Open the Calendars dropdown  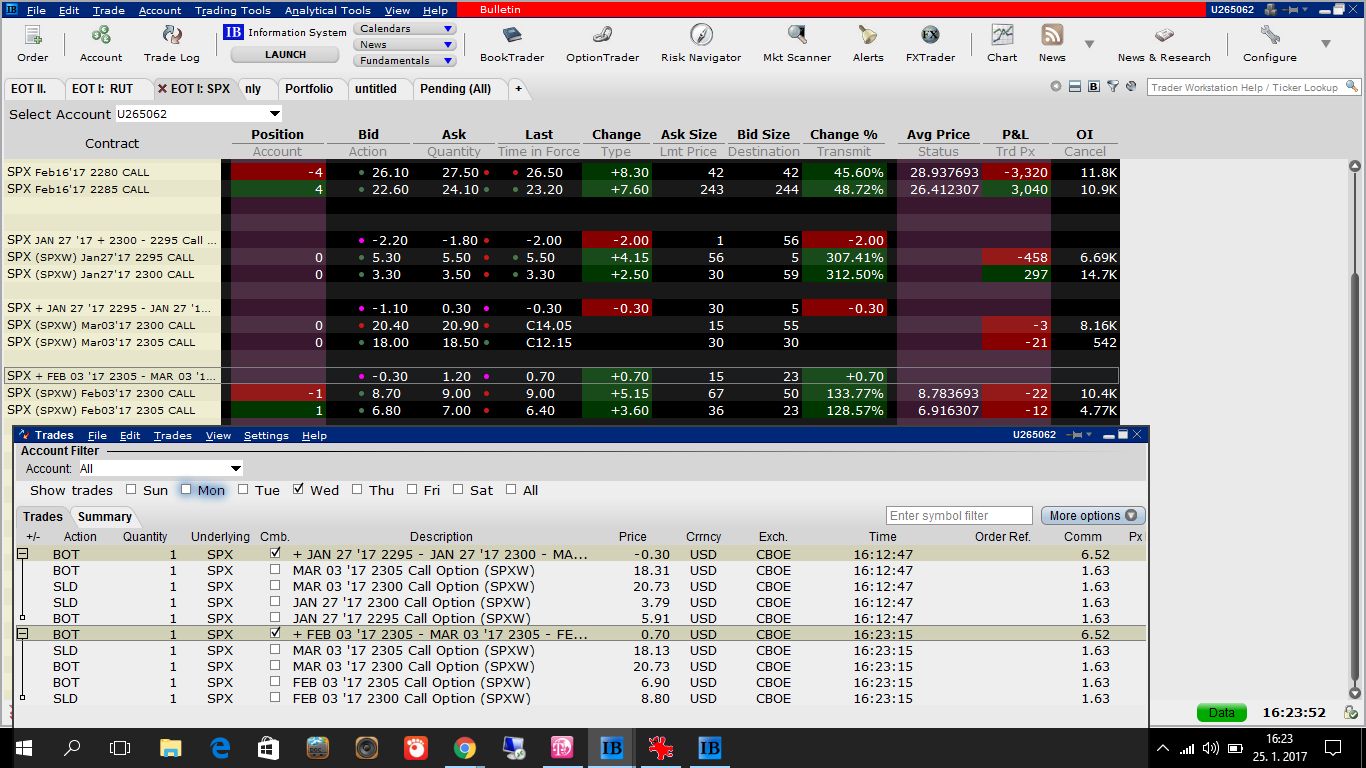[404, 29]
